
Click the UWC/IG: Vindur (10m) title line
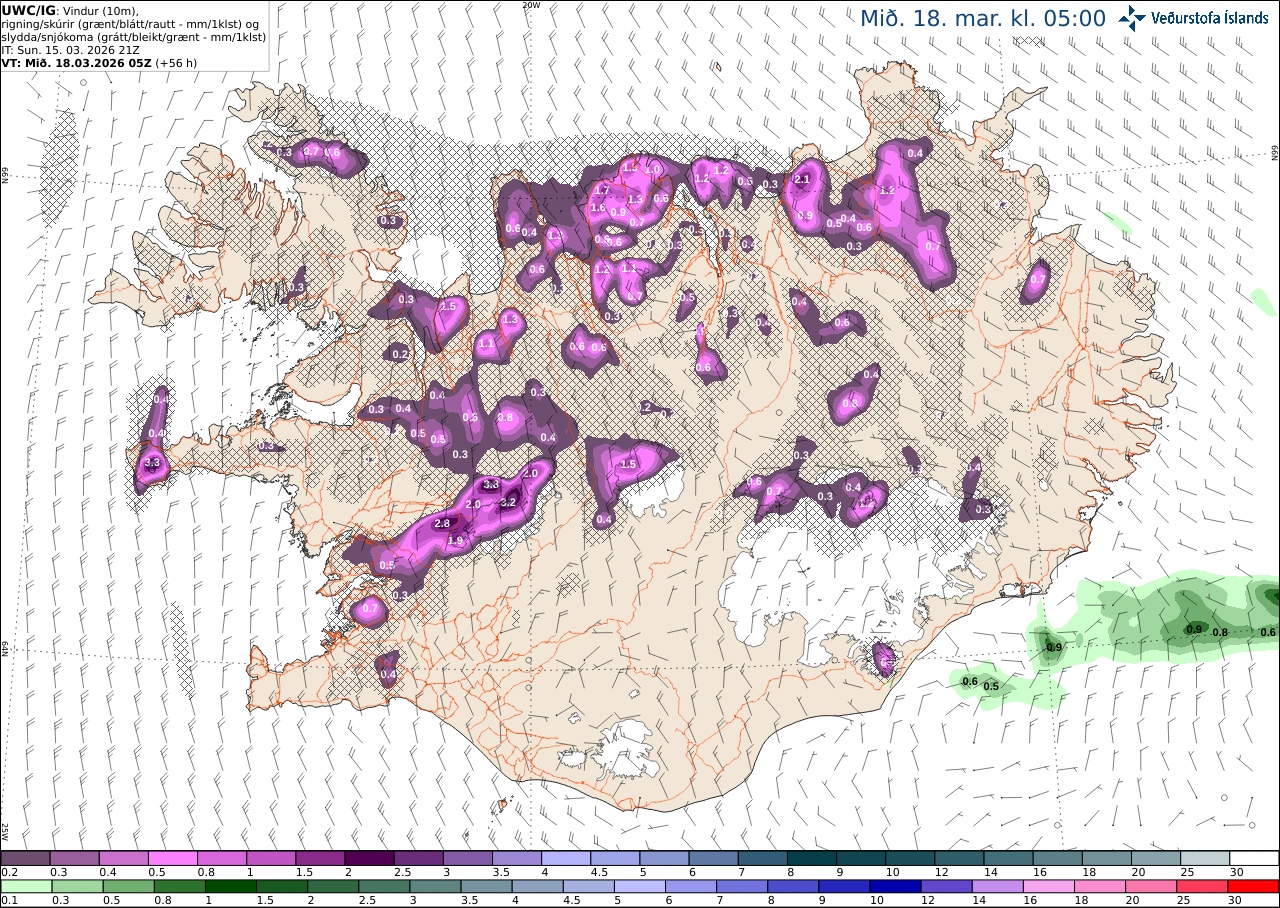click(69, 10)
